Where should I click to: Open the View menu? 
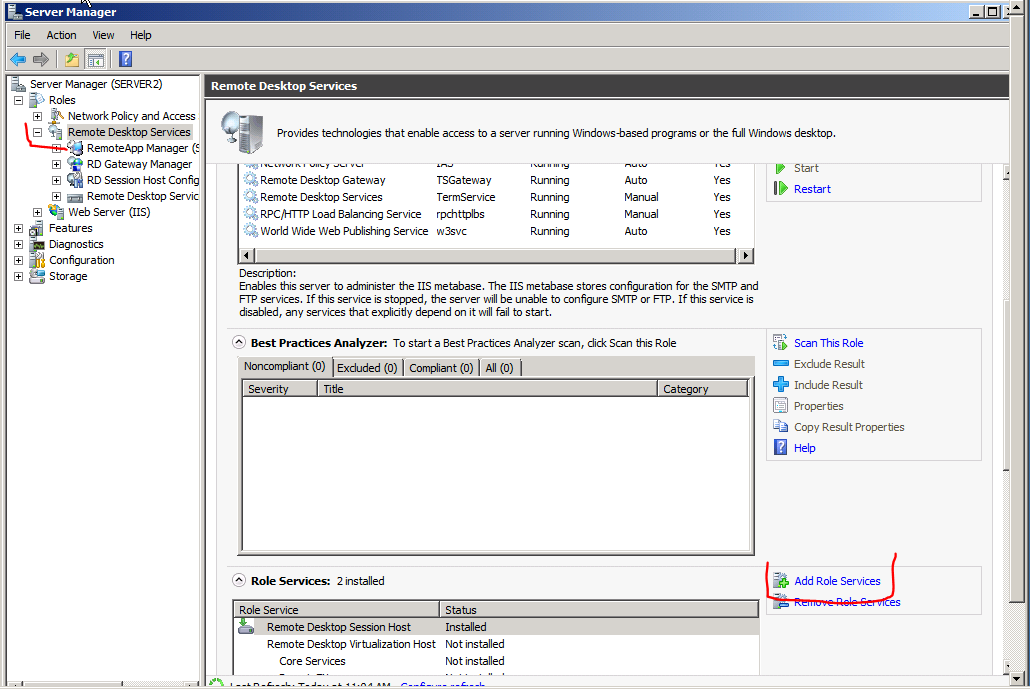pos(103,35)
